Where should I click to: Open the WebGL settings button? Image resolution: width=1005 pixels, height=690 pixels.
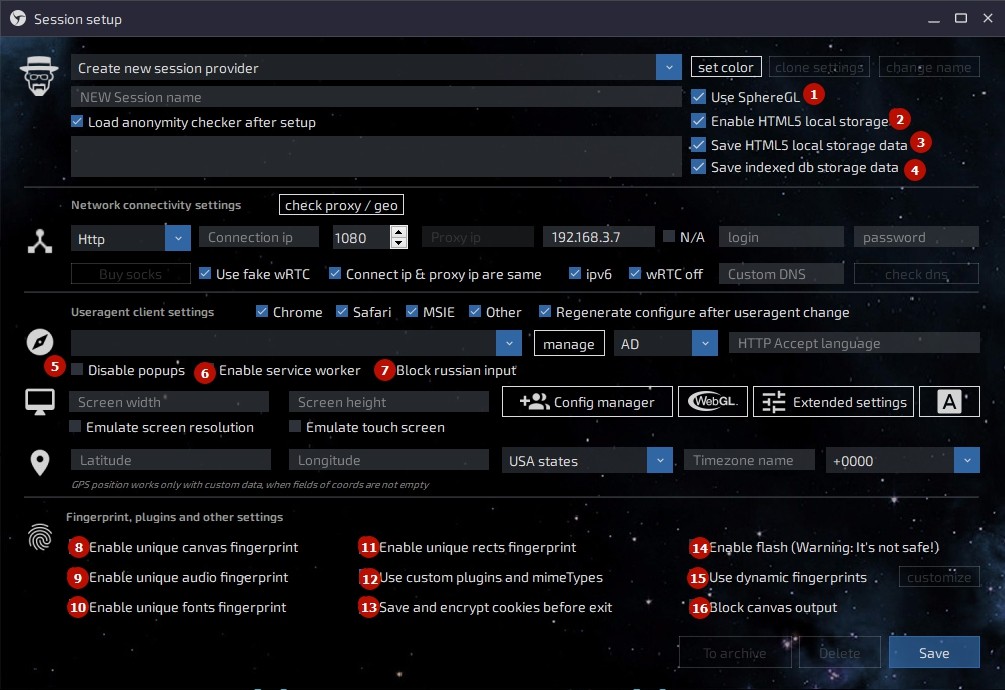(713, 402)
